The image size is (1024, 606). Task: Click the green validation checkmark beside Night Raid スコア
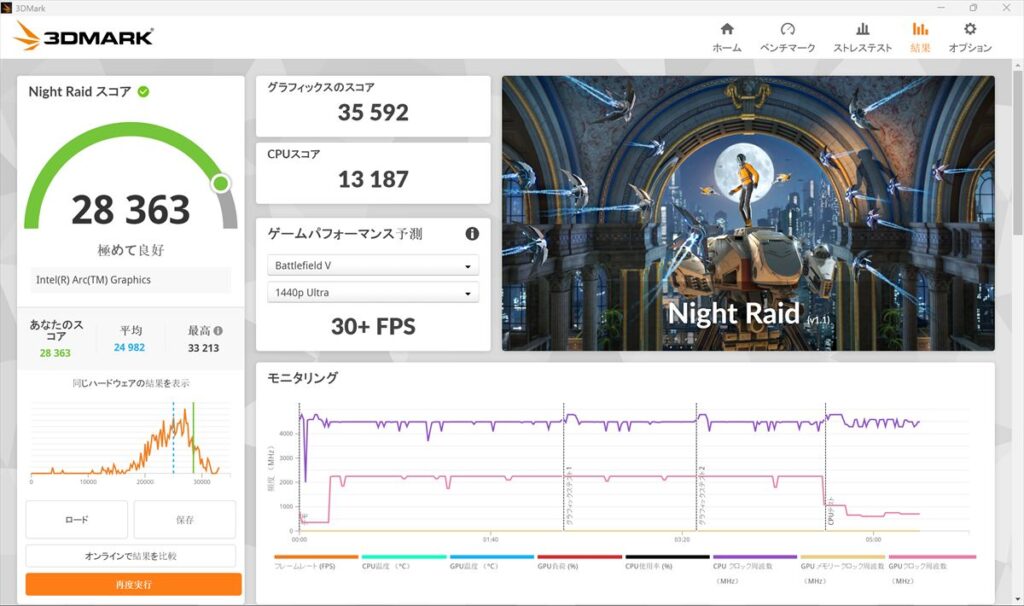click(143, 92)
